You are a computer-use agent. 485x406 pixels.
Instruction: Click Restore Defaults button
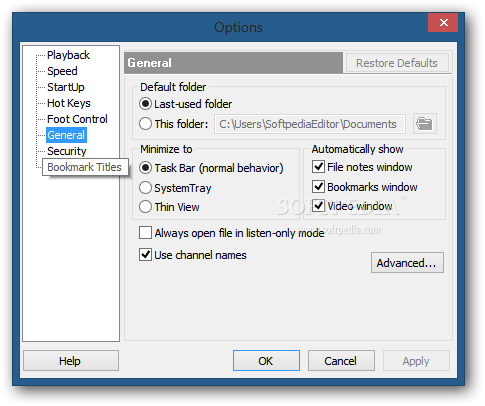click(397, 63)
